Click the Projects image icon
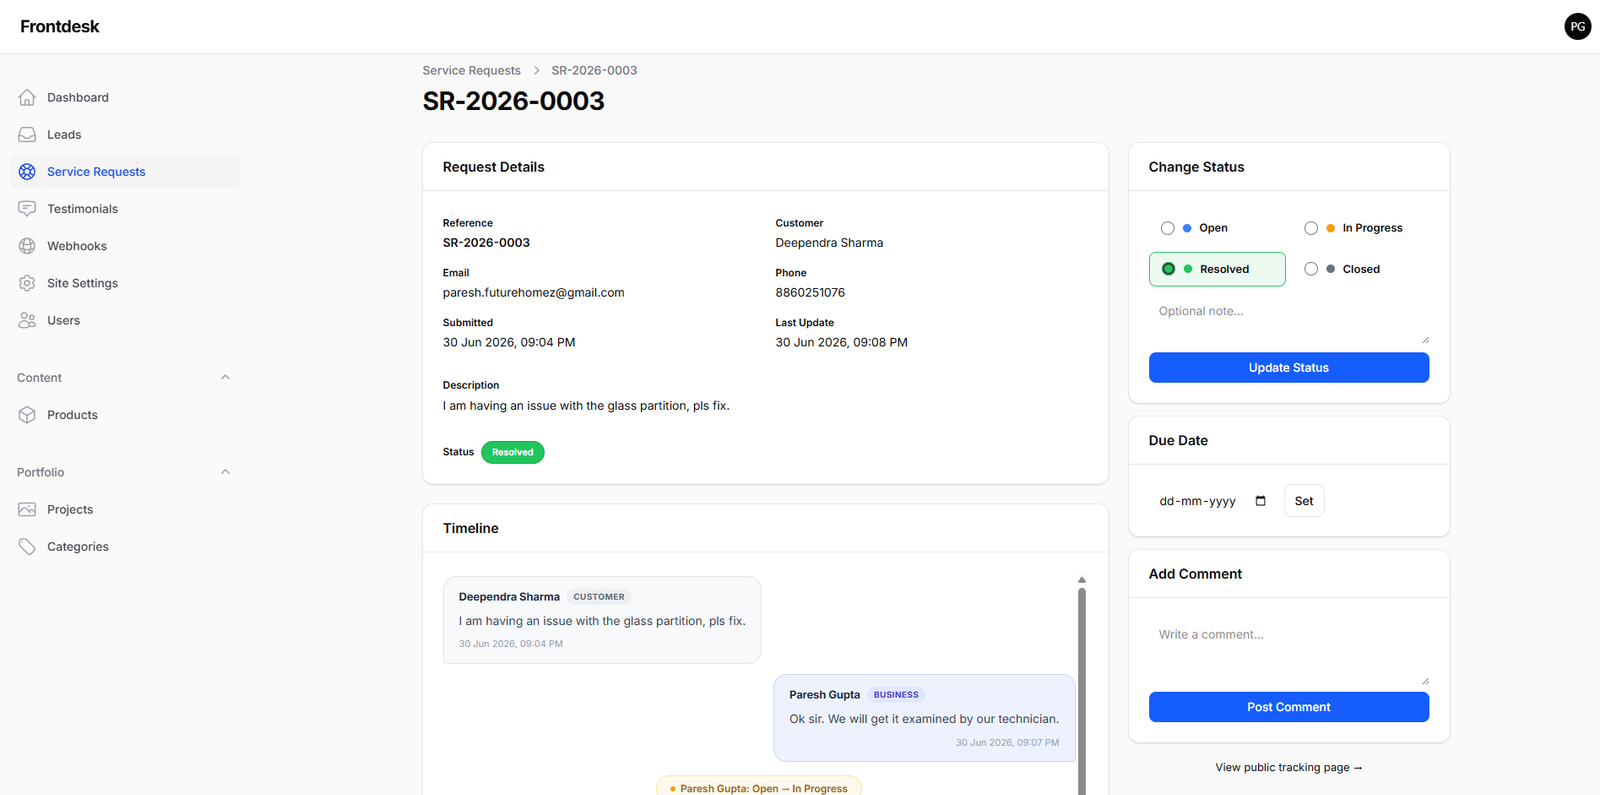The height and width of the screenshot is (795, 1600). [x=27, y=509]
